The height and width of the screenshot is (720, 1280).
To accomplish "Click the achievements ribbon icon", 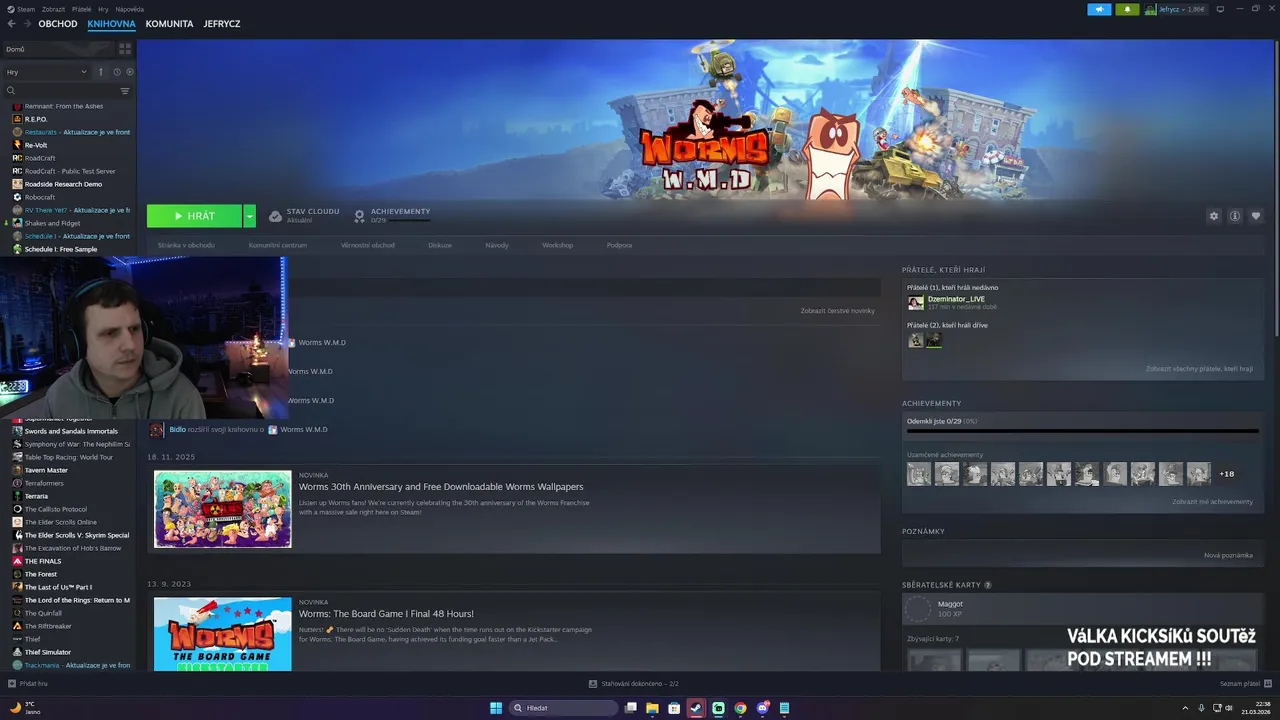I will pyautogui.click(x=359, y=216).
